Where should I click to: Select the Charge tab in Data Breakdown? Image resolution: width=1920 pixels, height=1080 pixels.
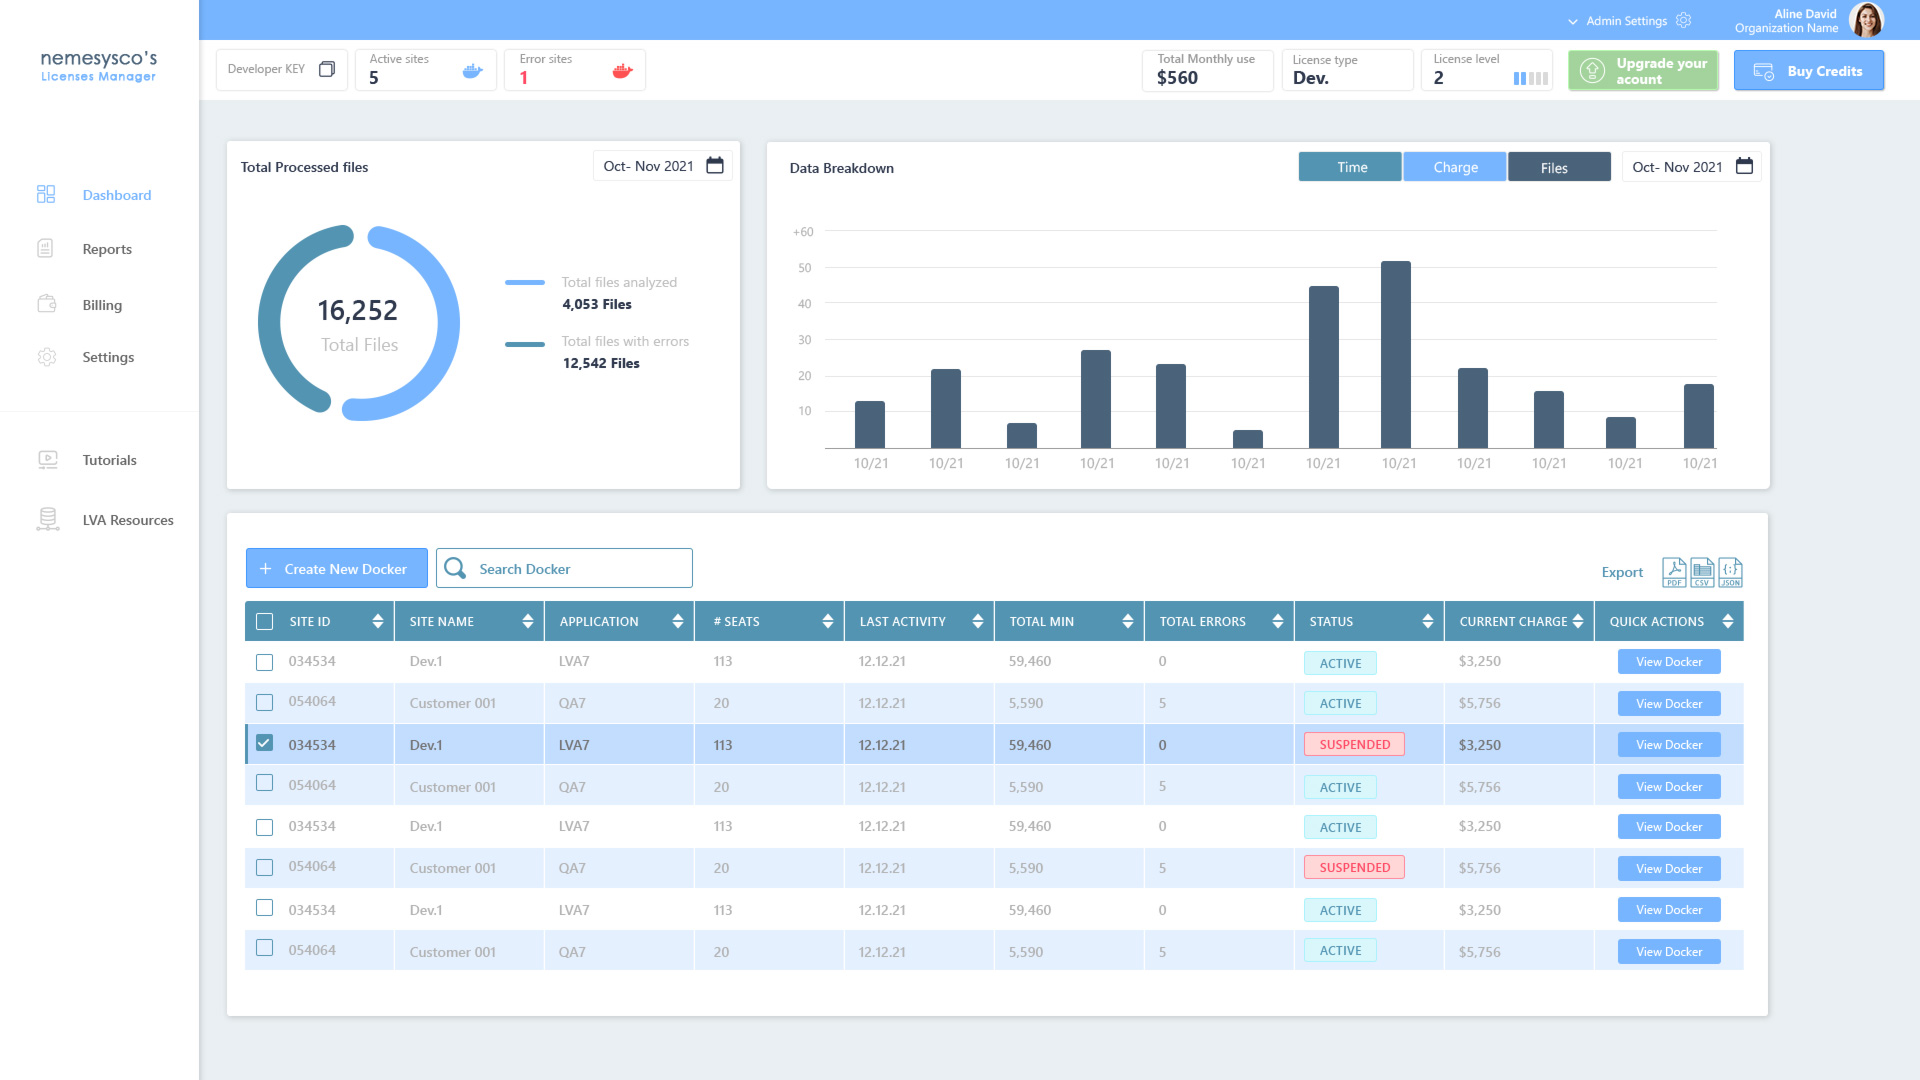click(x=1454, y=167)
